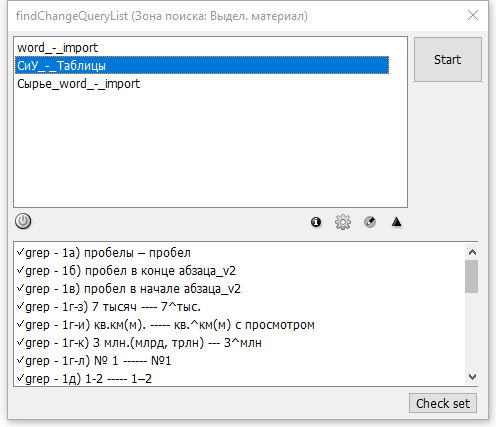This screenshot has height=427, width=496.
Task: Open settings via the gear icon
Action: pos(343,222)
